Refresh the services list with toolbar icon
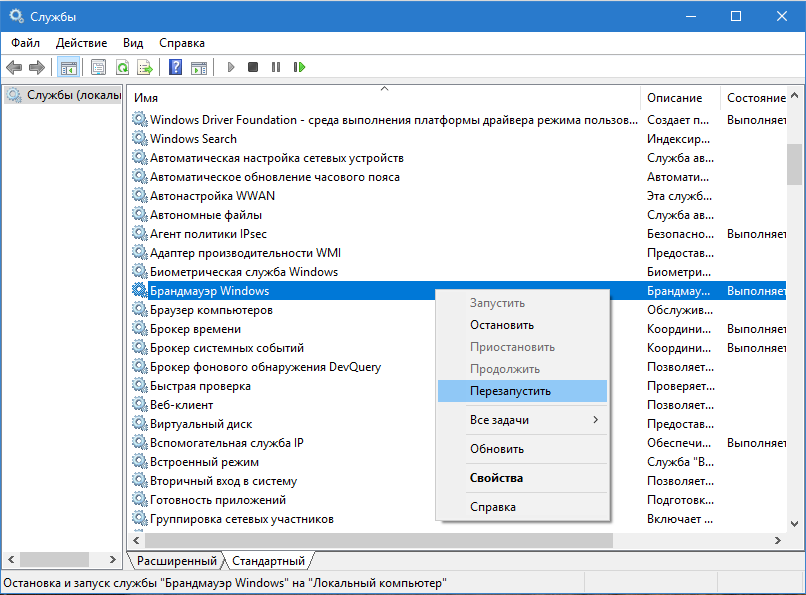Image resolution: width=806 pixels, height=595 pixels. (122, 67)
